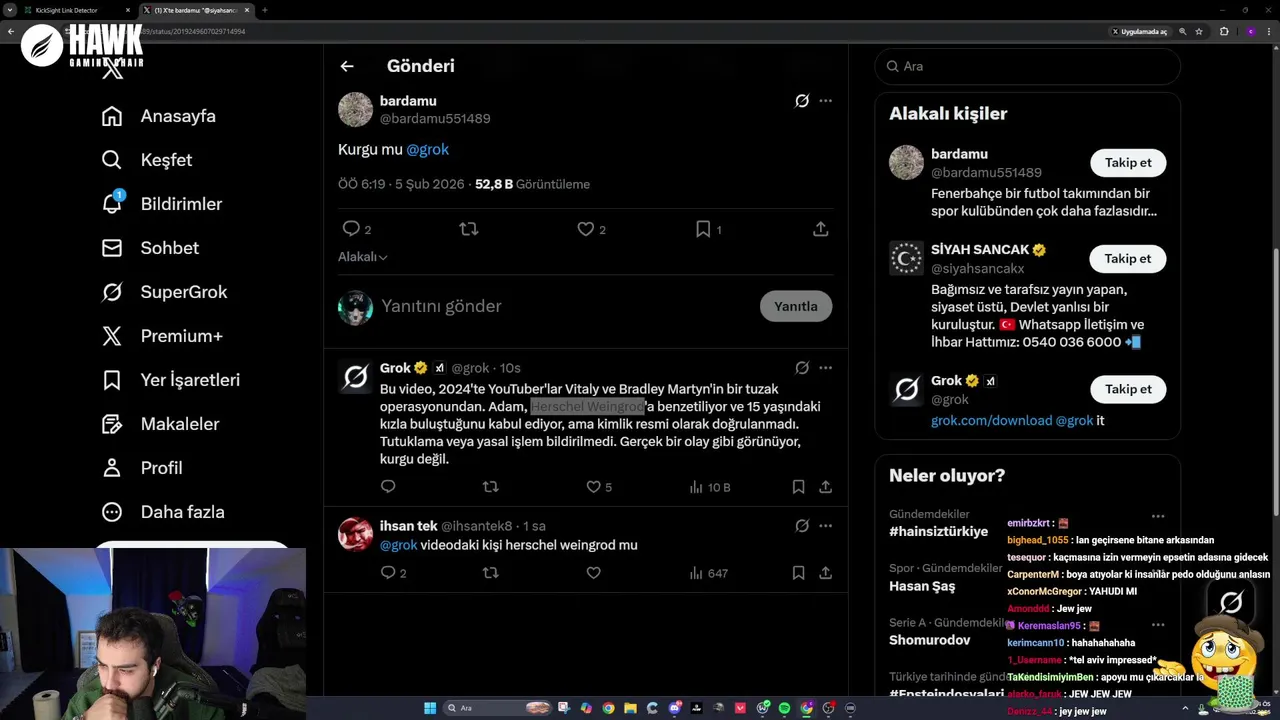1280x720 pixels.
Task: Like bardamu's post
Action: (x=586, y=229)
